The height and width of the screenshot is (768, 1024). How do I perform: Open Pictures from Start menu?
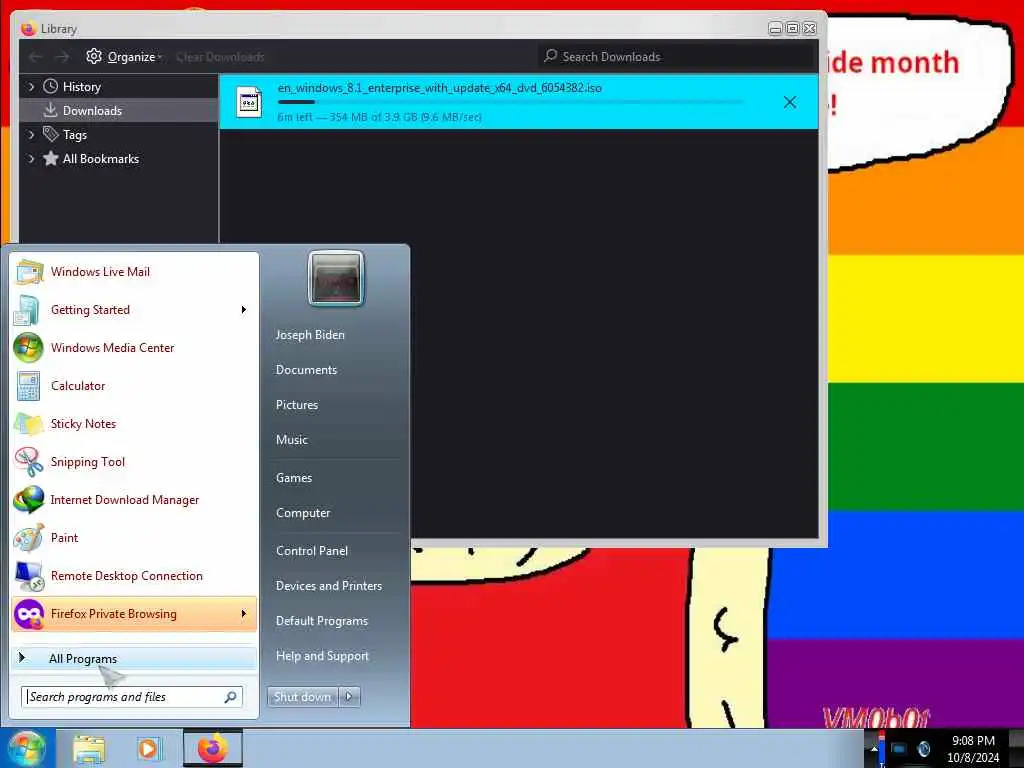tap(297, 405)
